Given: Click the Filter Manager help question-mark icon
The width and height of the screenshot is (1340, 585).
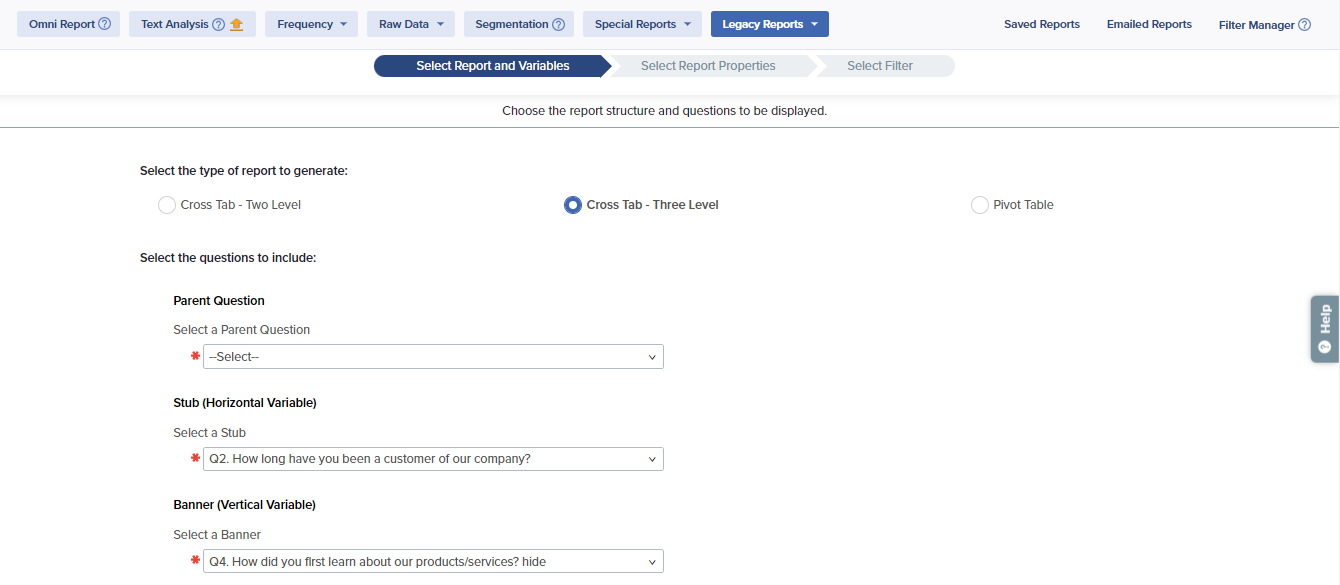Looking at the screenshot, I should pos(1304,25).
